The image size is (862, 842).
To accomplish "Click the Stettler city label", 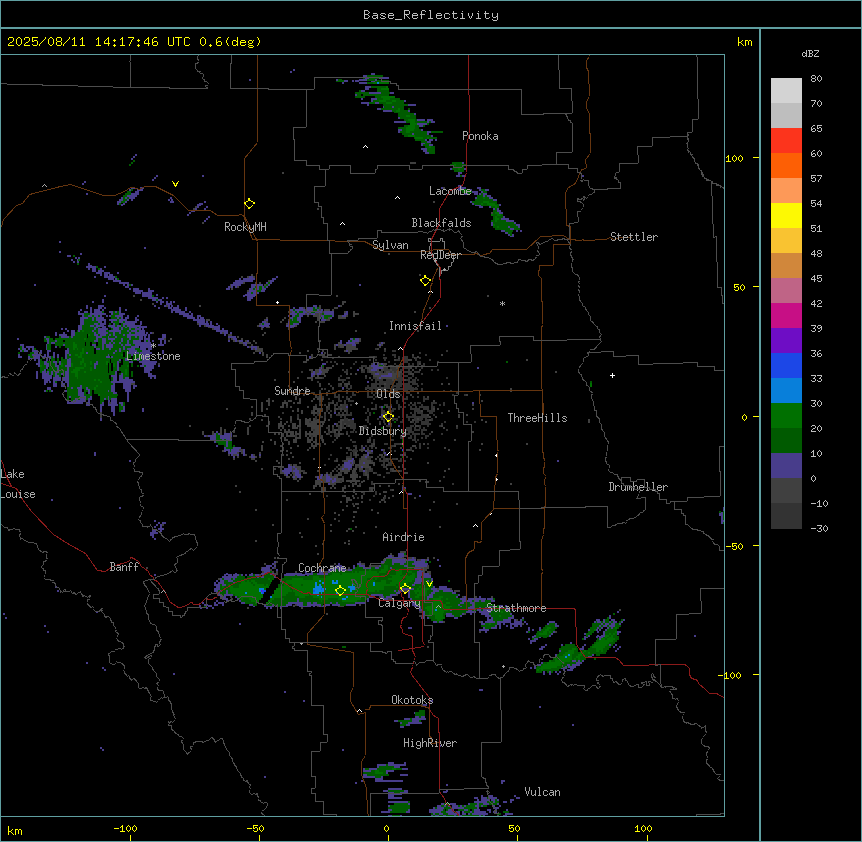I will tap(633, 237).
